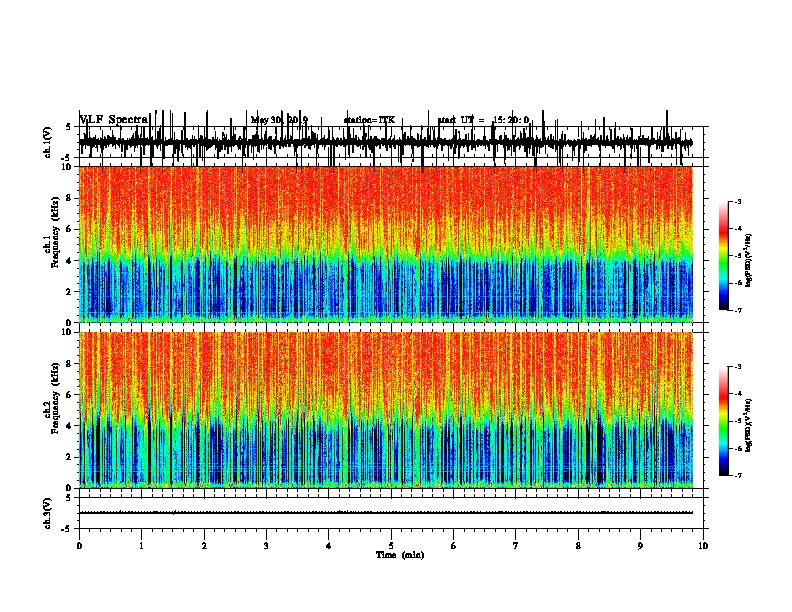Viewport: 792px width, 612px height.
Task: Click inside the ch.2 spectrogram plot
Action: (386, 410)
